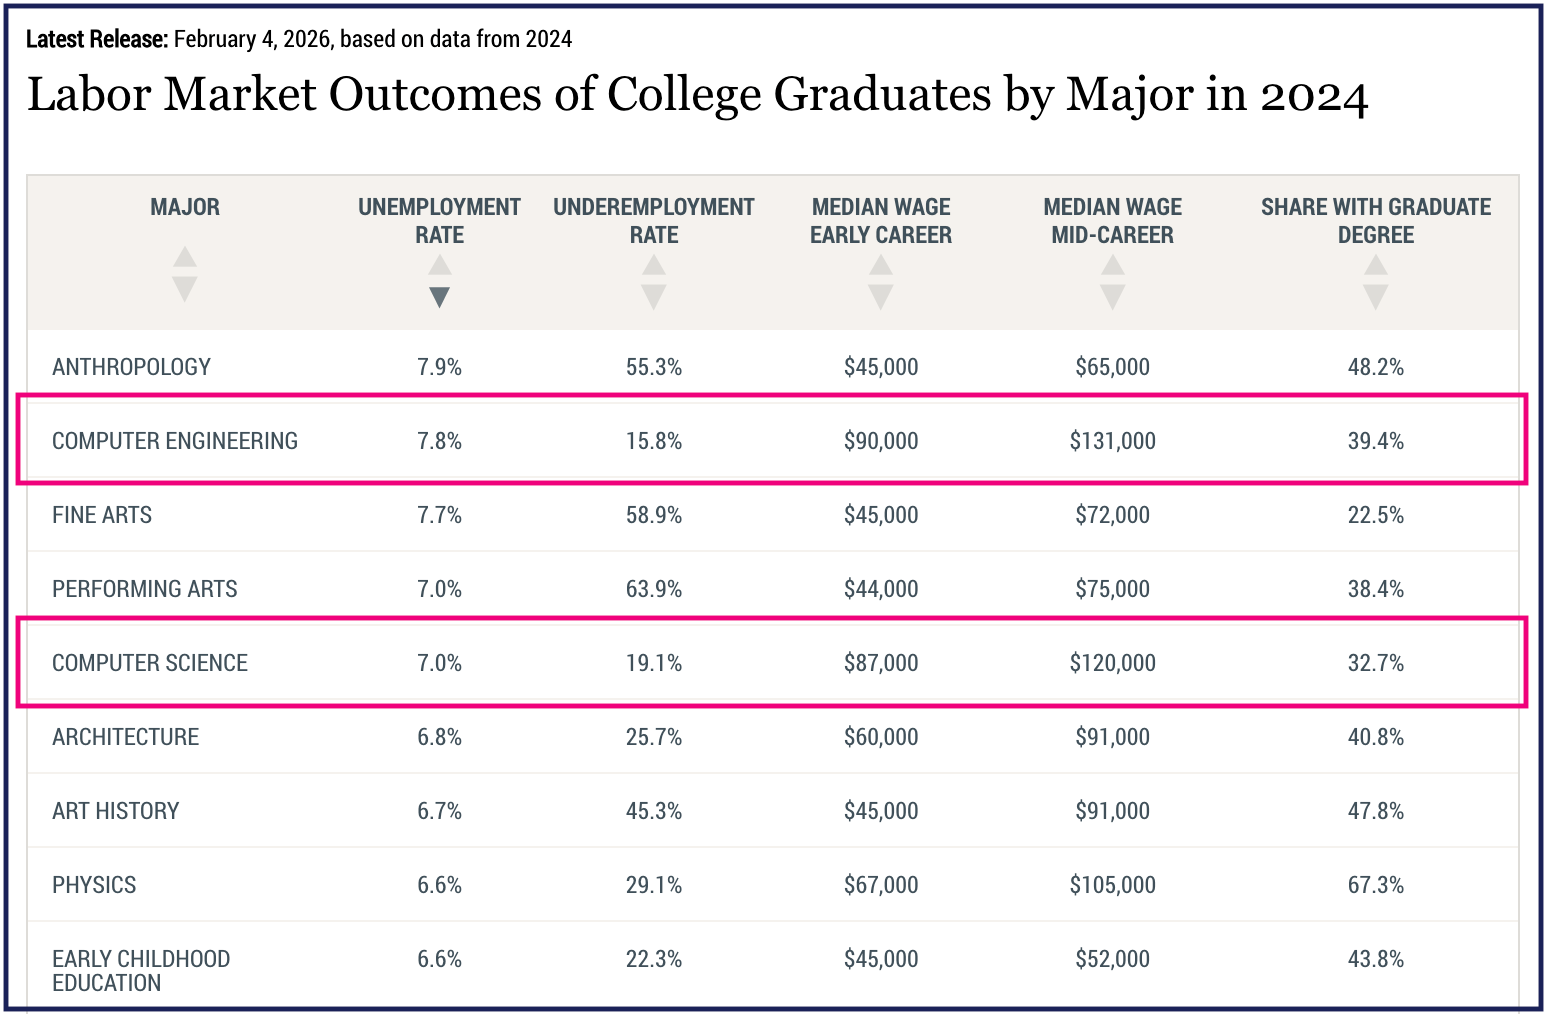Select the Computer Science row
This screenshot has height=1014, width=1544.
770,662
